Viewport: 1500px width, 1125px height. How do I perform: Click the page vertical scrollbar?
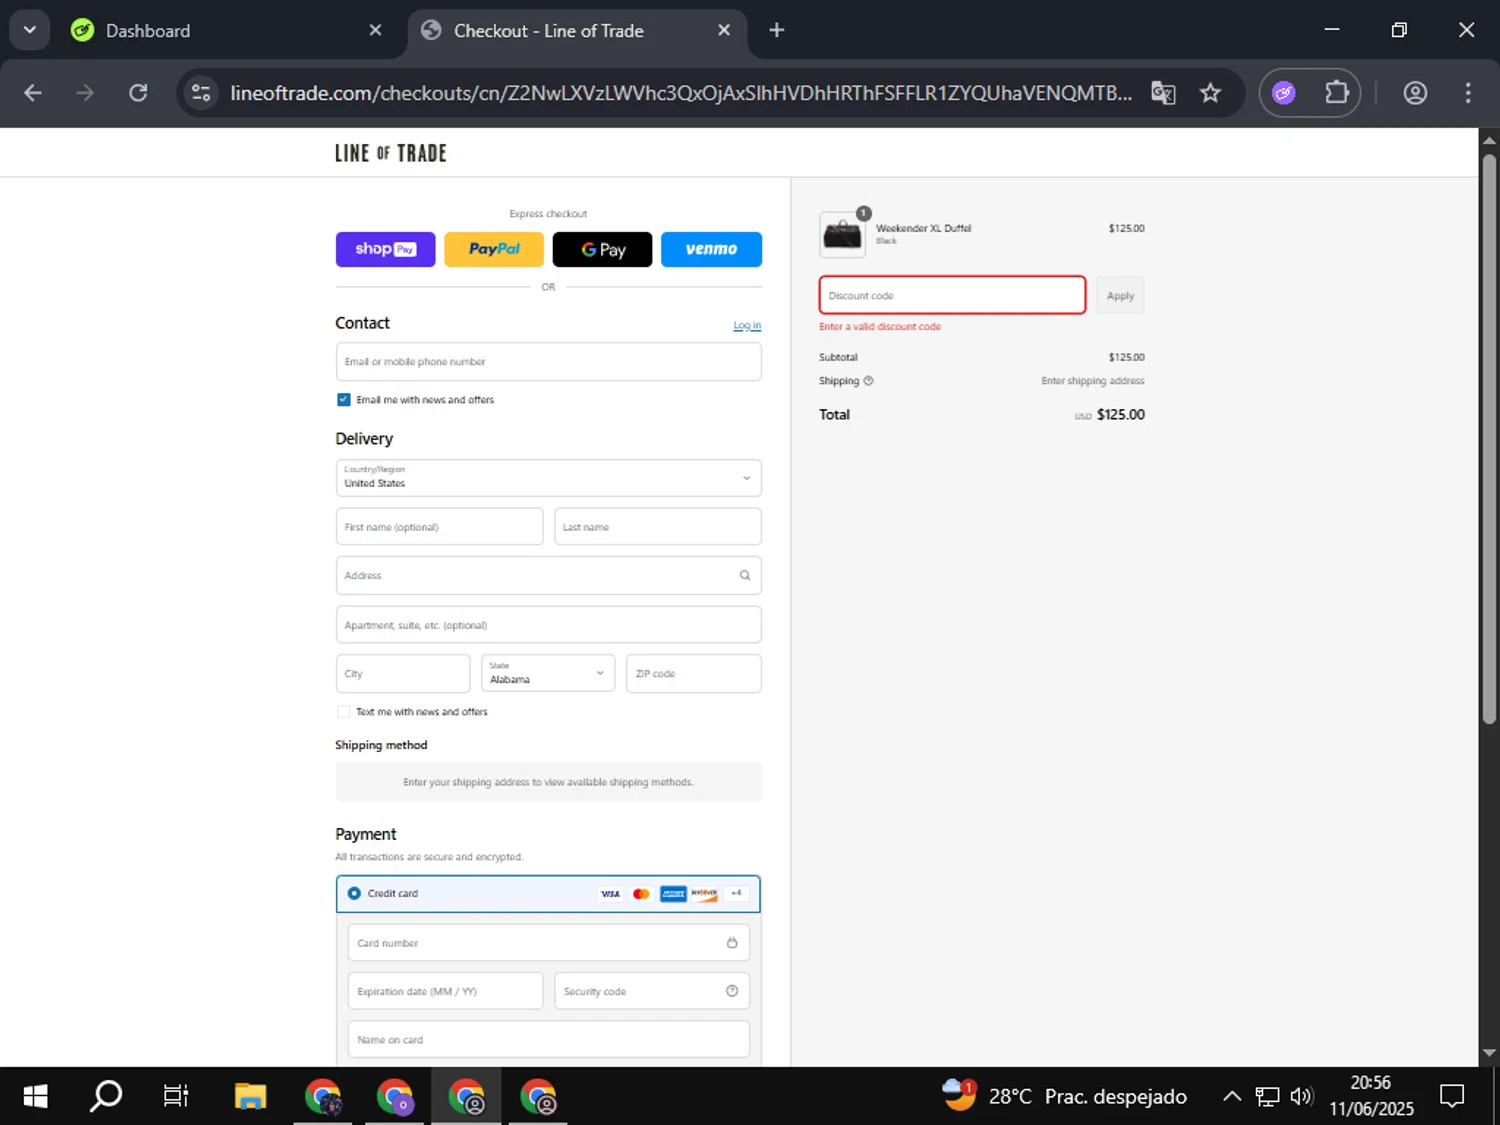[x=1489, y=440]
